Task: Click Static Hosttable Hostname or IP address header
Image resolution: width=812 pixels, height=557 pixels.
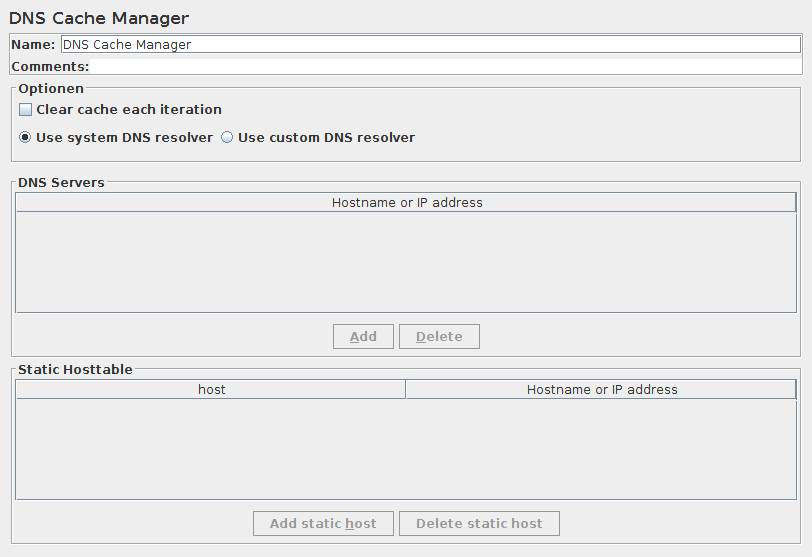Action: coord(601,390)
